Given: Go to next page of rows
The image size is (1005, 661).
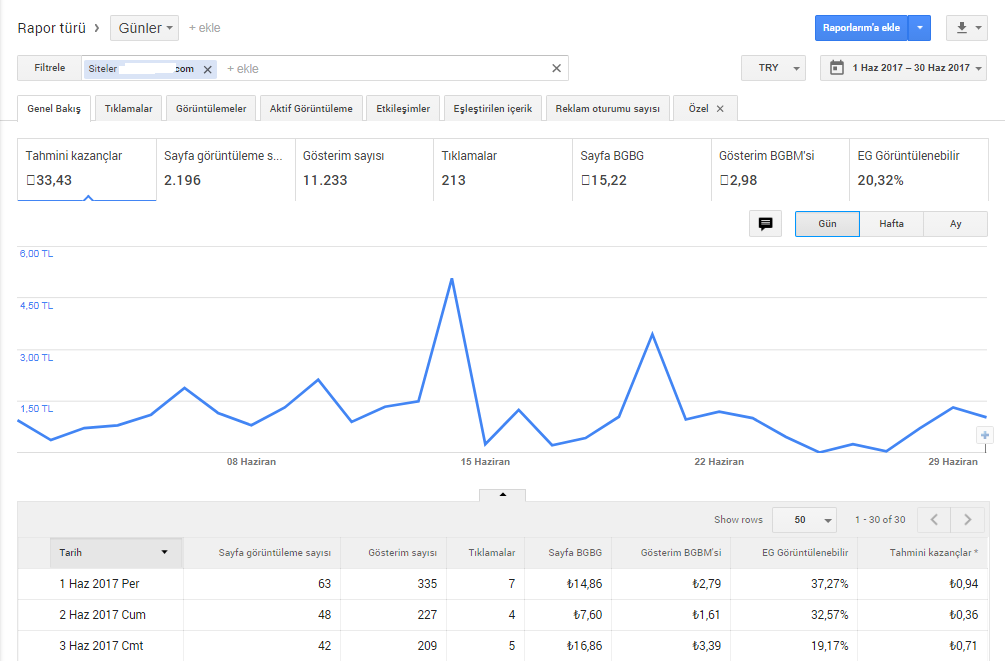Looking at the screenshot, I should point(968,520).
